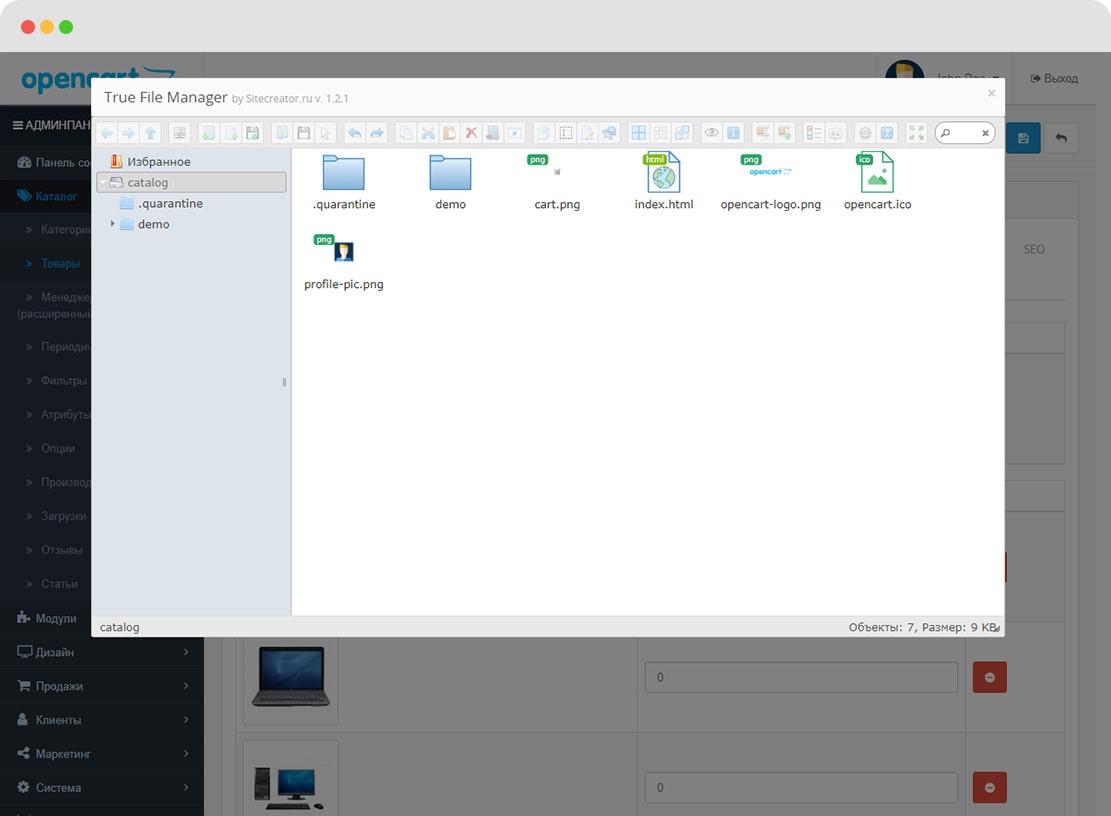Select the opencart-logo.png file

point(770,183)
